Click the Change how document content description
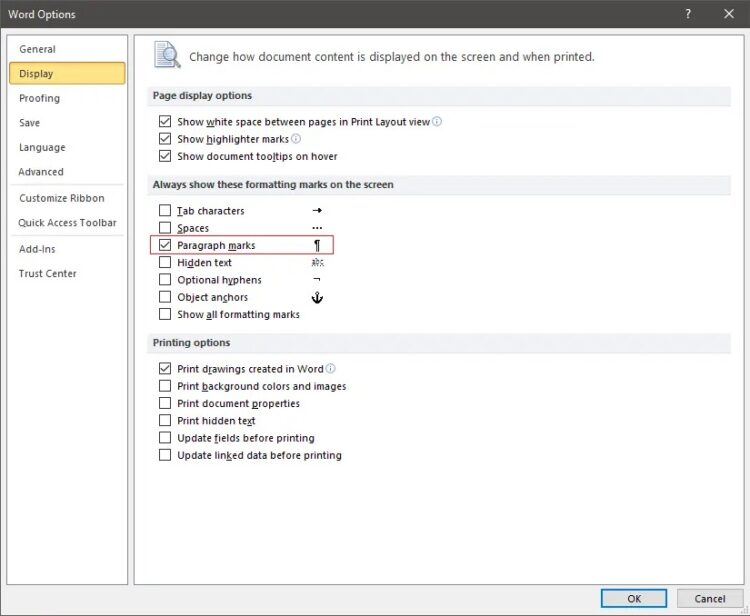 pyautogui.click(x=392, y=57)
